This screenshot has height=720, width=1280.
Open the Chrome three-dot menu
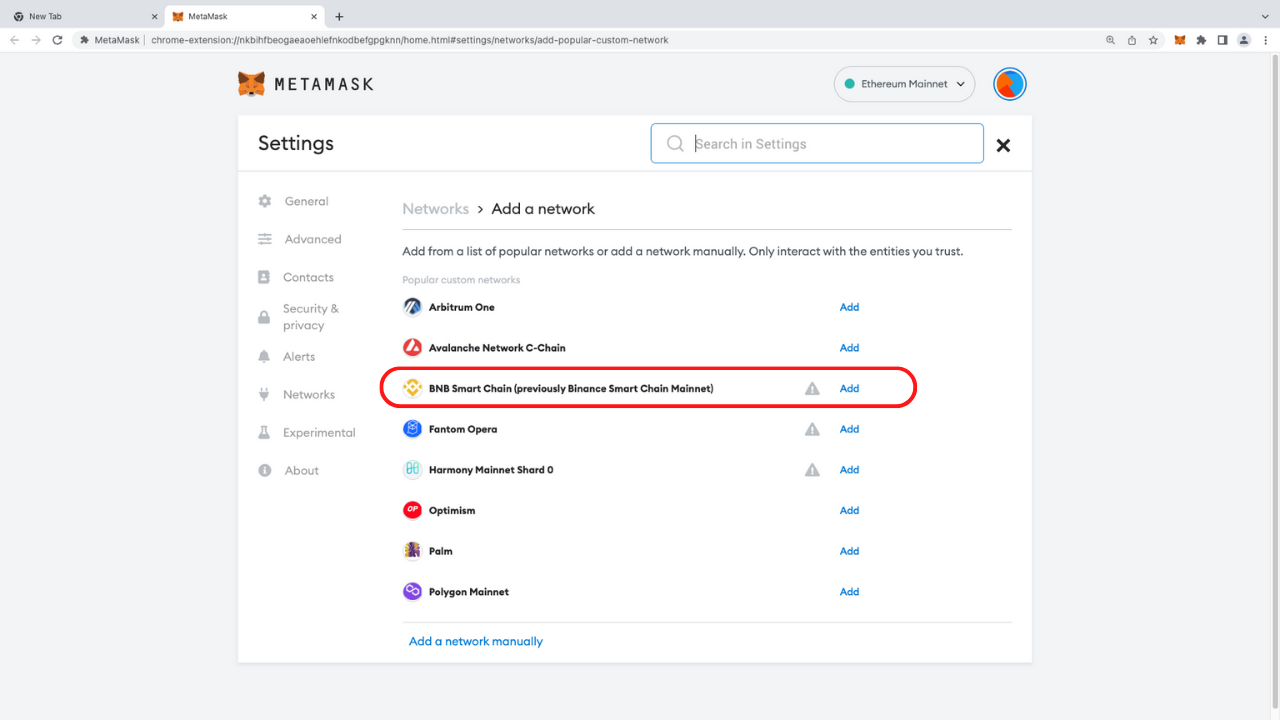coord(1265,40)
